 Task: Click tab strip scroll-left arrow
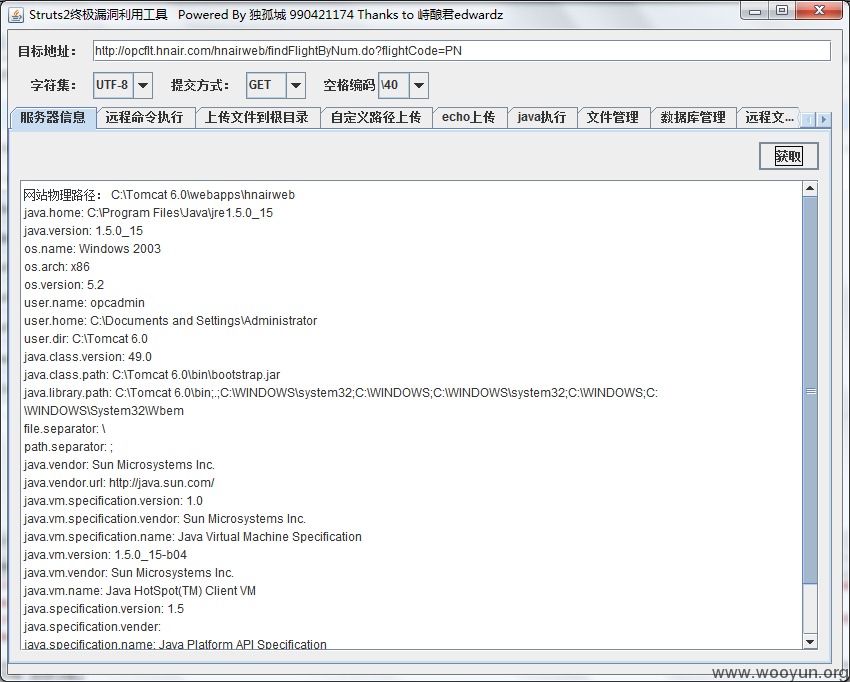tap(808, 119)
